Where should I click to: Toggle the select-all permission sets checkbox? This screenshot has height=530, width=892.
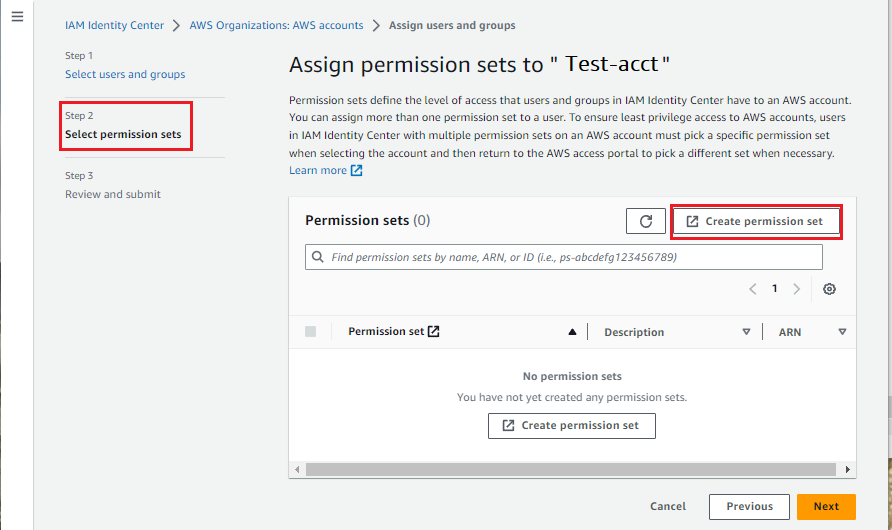311,332
